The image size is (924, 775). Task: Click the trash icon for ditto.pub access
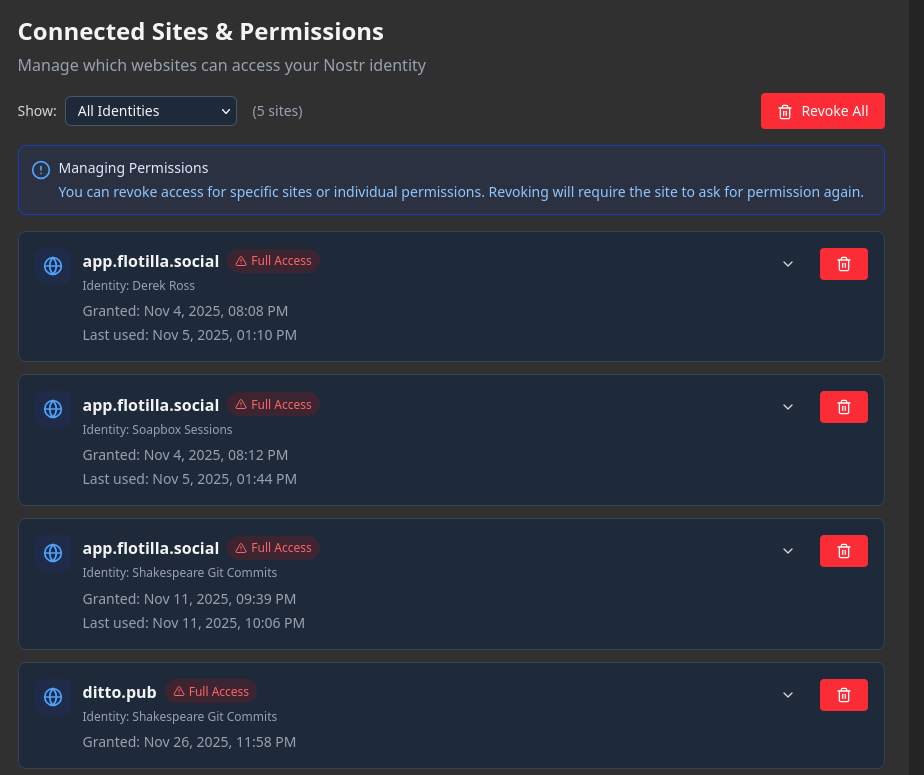[x=843, y=694]
